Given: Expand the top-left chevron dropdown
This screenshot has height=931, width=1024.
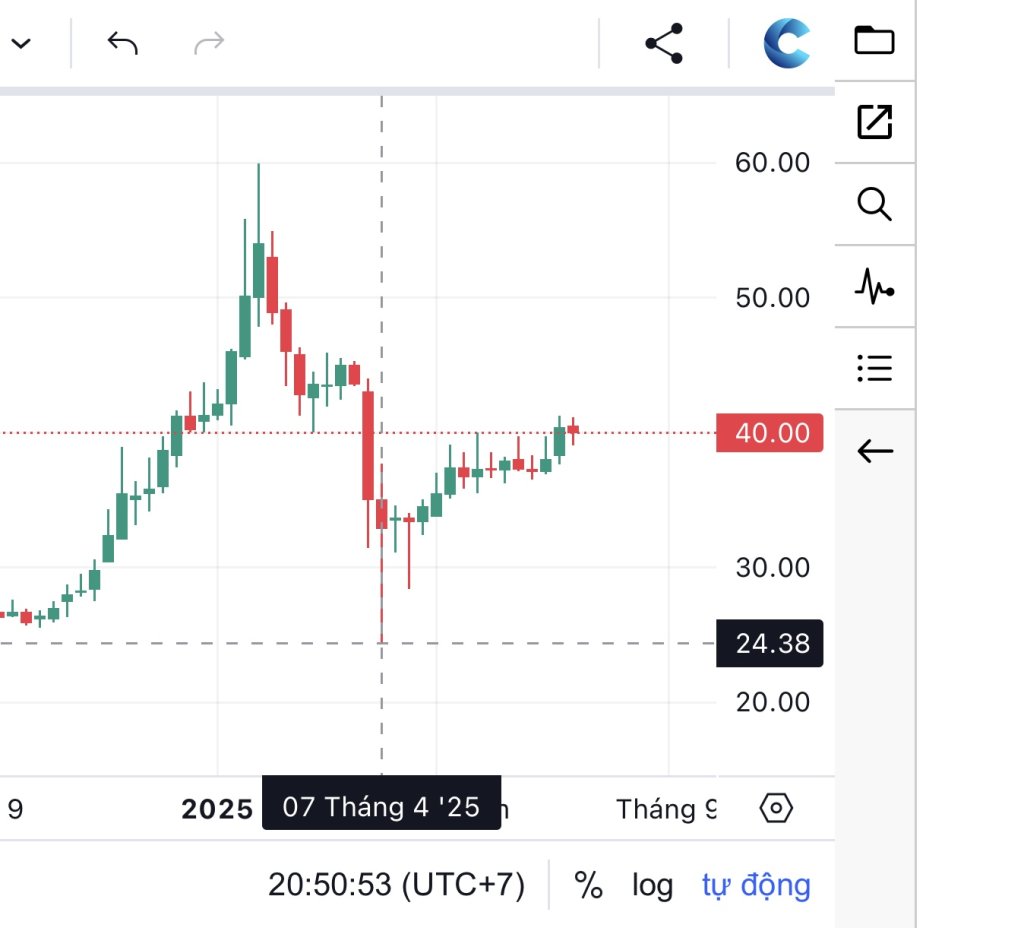Looking at the screenshot, I should click(21, 44).
